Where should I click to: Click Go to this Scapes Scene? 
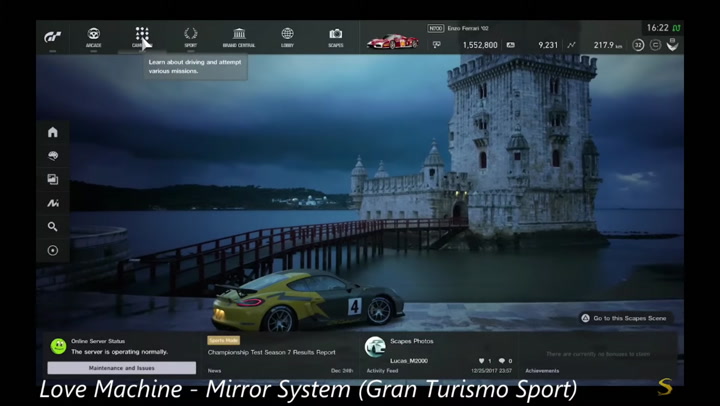625,318
